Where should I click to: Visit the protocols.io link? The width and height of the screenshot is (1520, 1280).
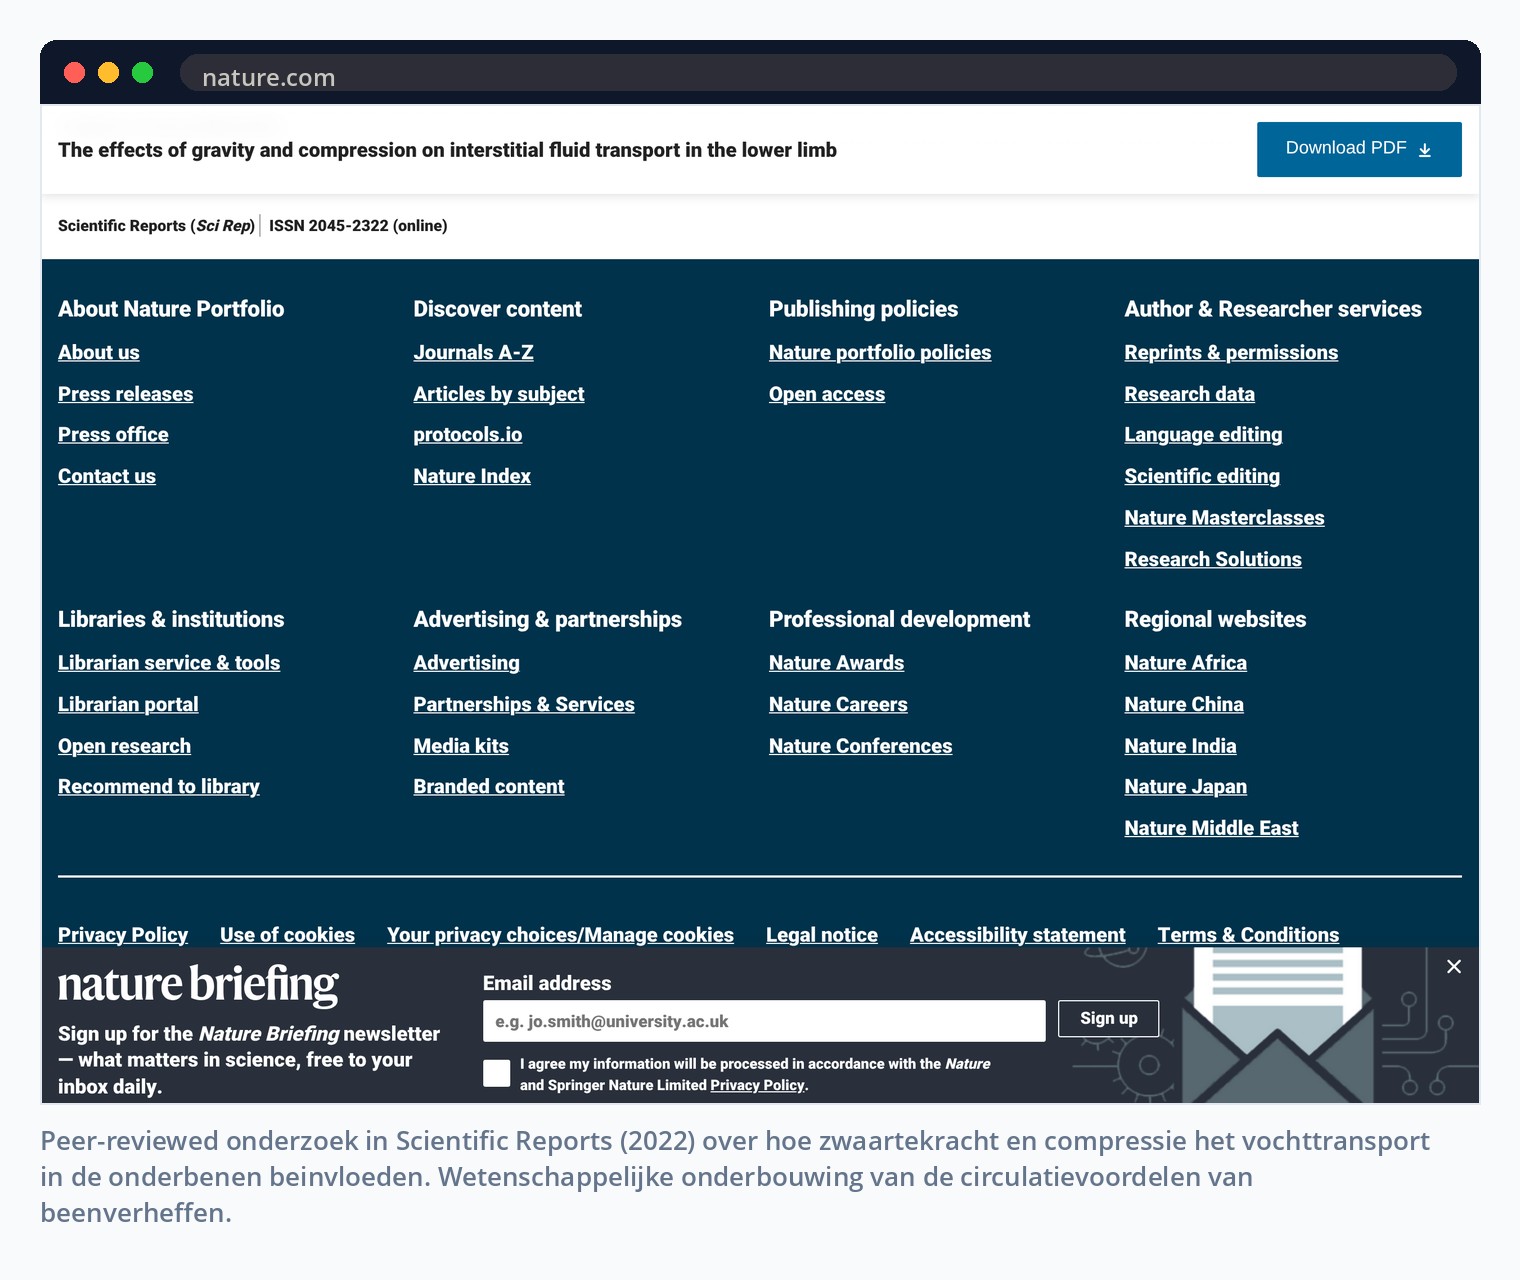468,434
